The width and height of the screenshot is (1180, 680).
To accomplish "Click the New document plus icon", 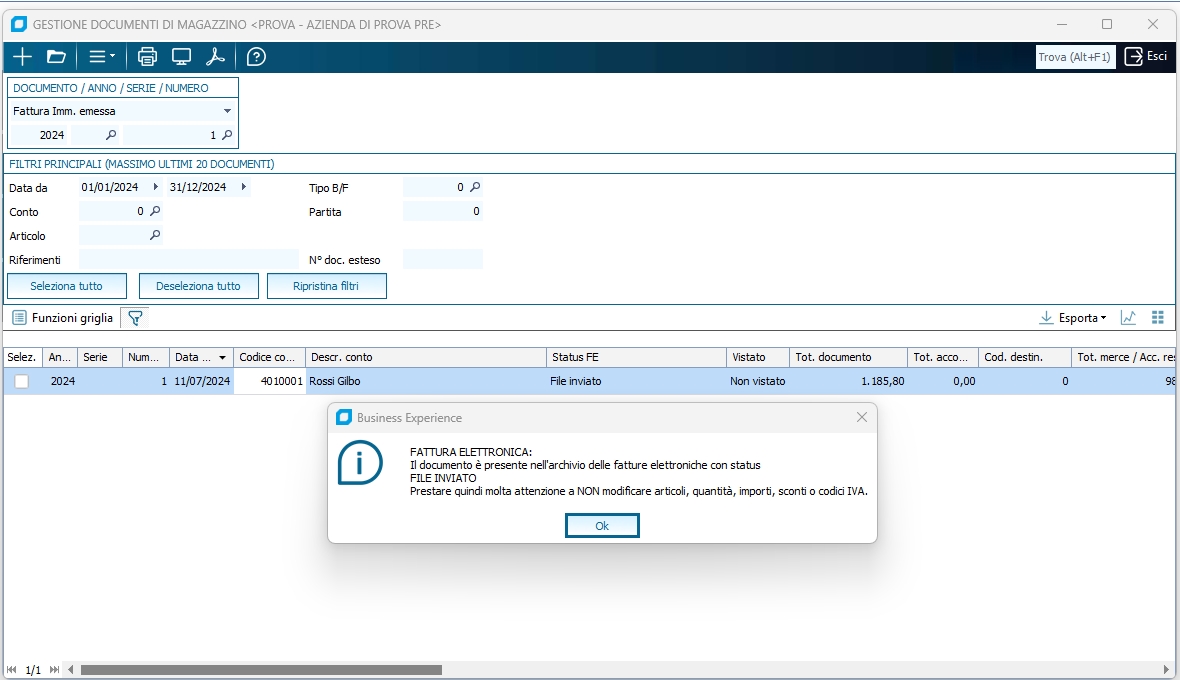I will pyautogui.click(x=23, y=57).
